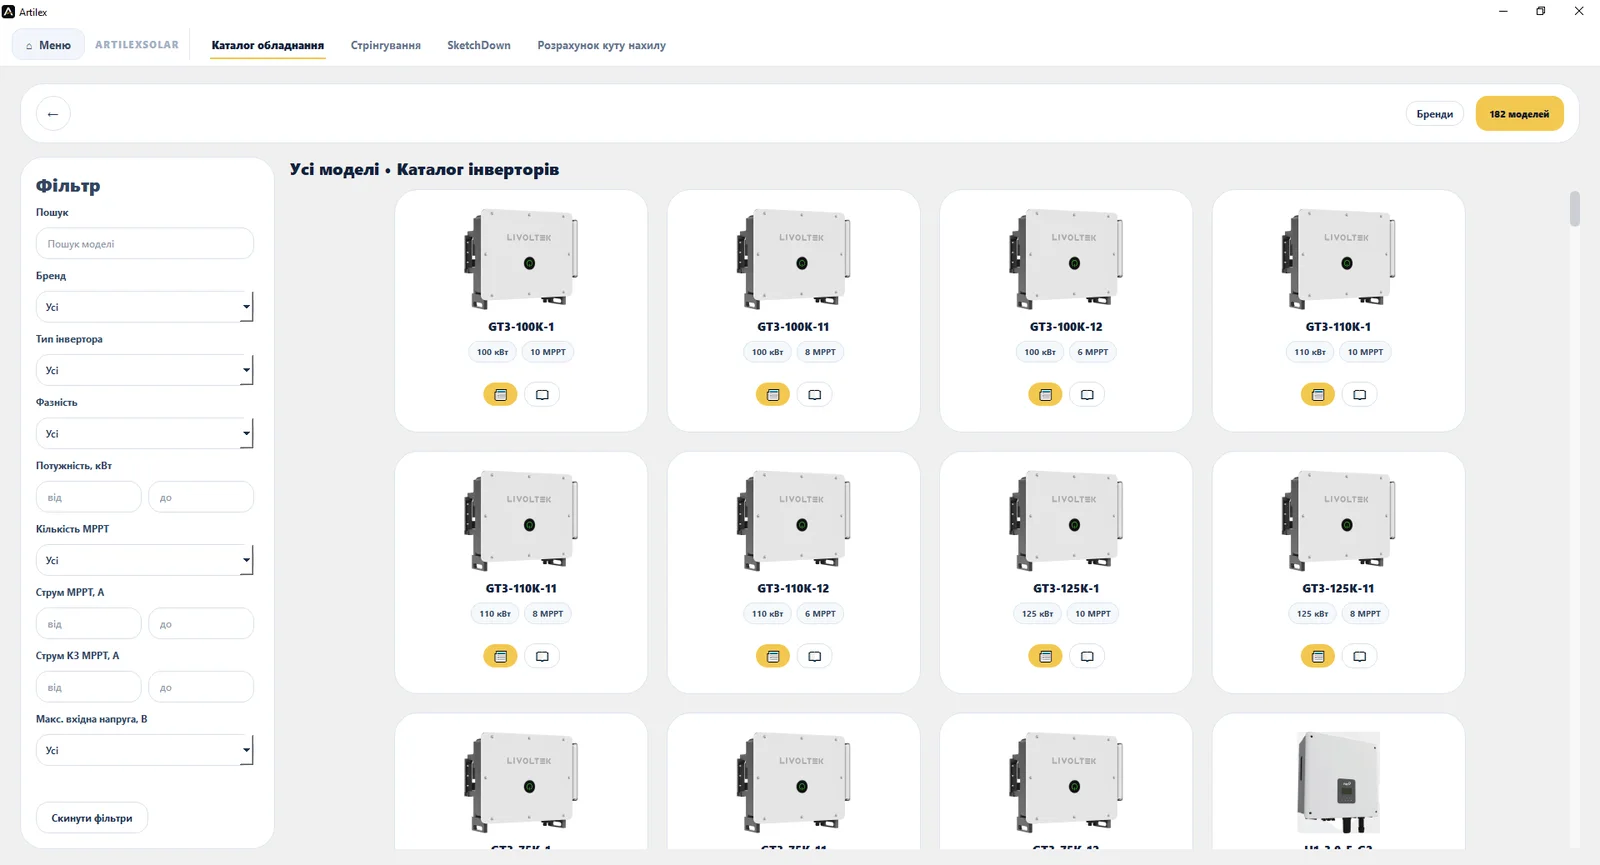The width and height of the screenshot is (1600, 865).
Task: Click the '110 кВт' chip on GT3-110K-1
Action: (1310, 352)
